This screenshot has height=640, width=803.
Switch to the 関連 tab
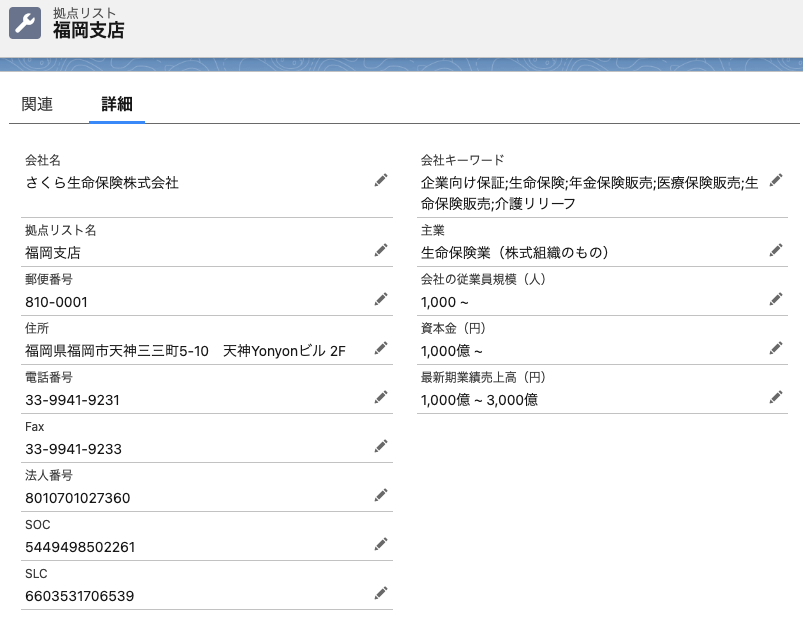pos(37,104)
